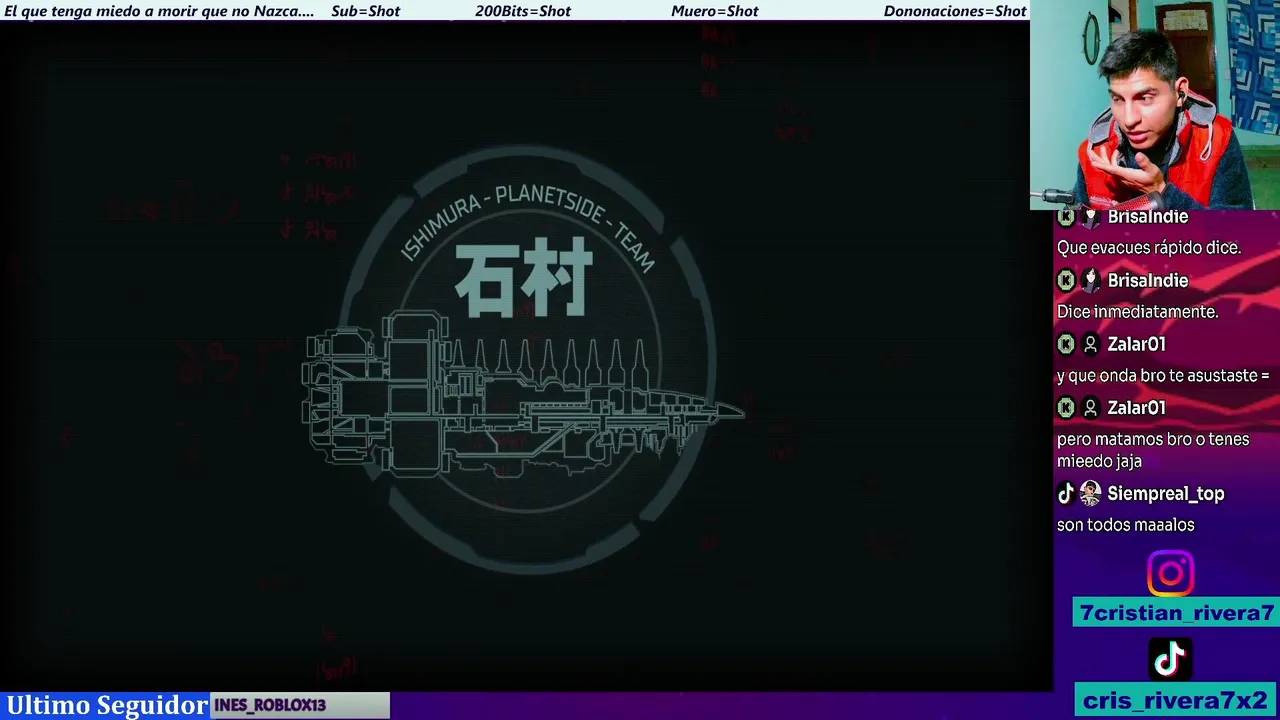Viewport: 1280px width, 720px height.
Task: Click message 'pero matamos bro o tenes mieedo jaja'
Action: 1153,450
